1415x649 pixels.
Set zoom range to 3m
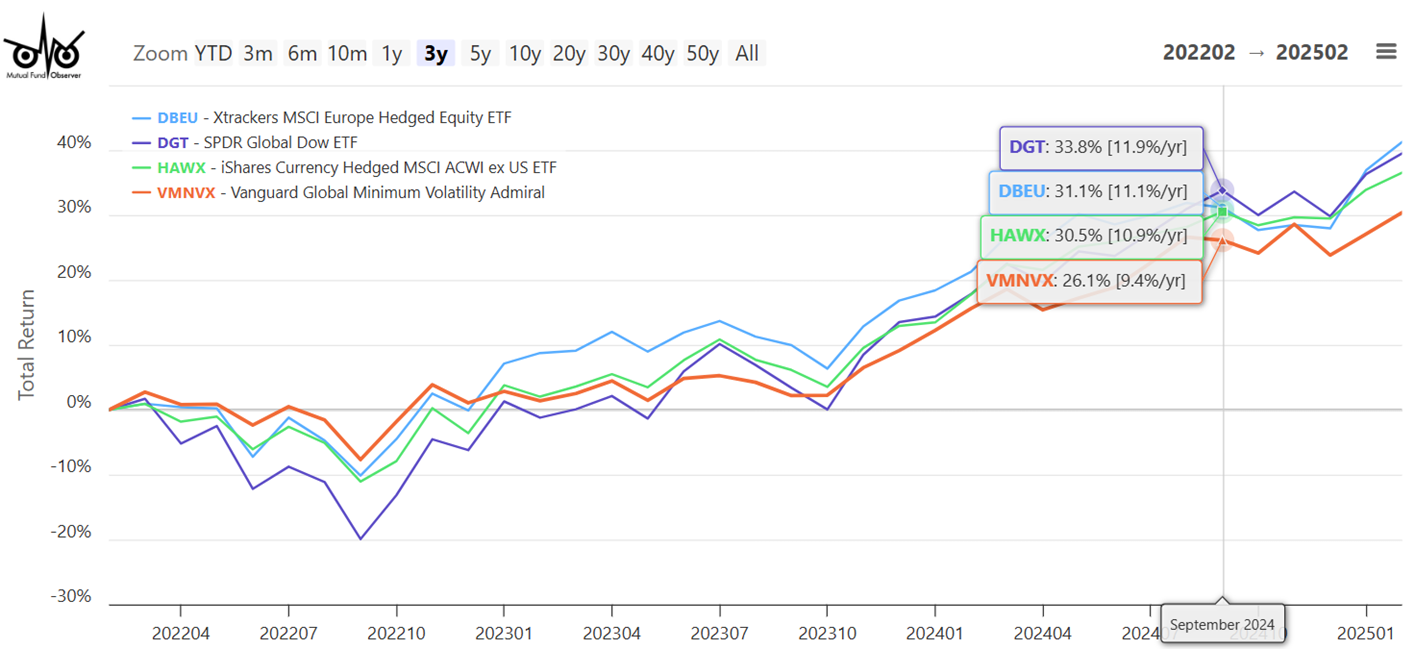[258, 53]
